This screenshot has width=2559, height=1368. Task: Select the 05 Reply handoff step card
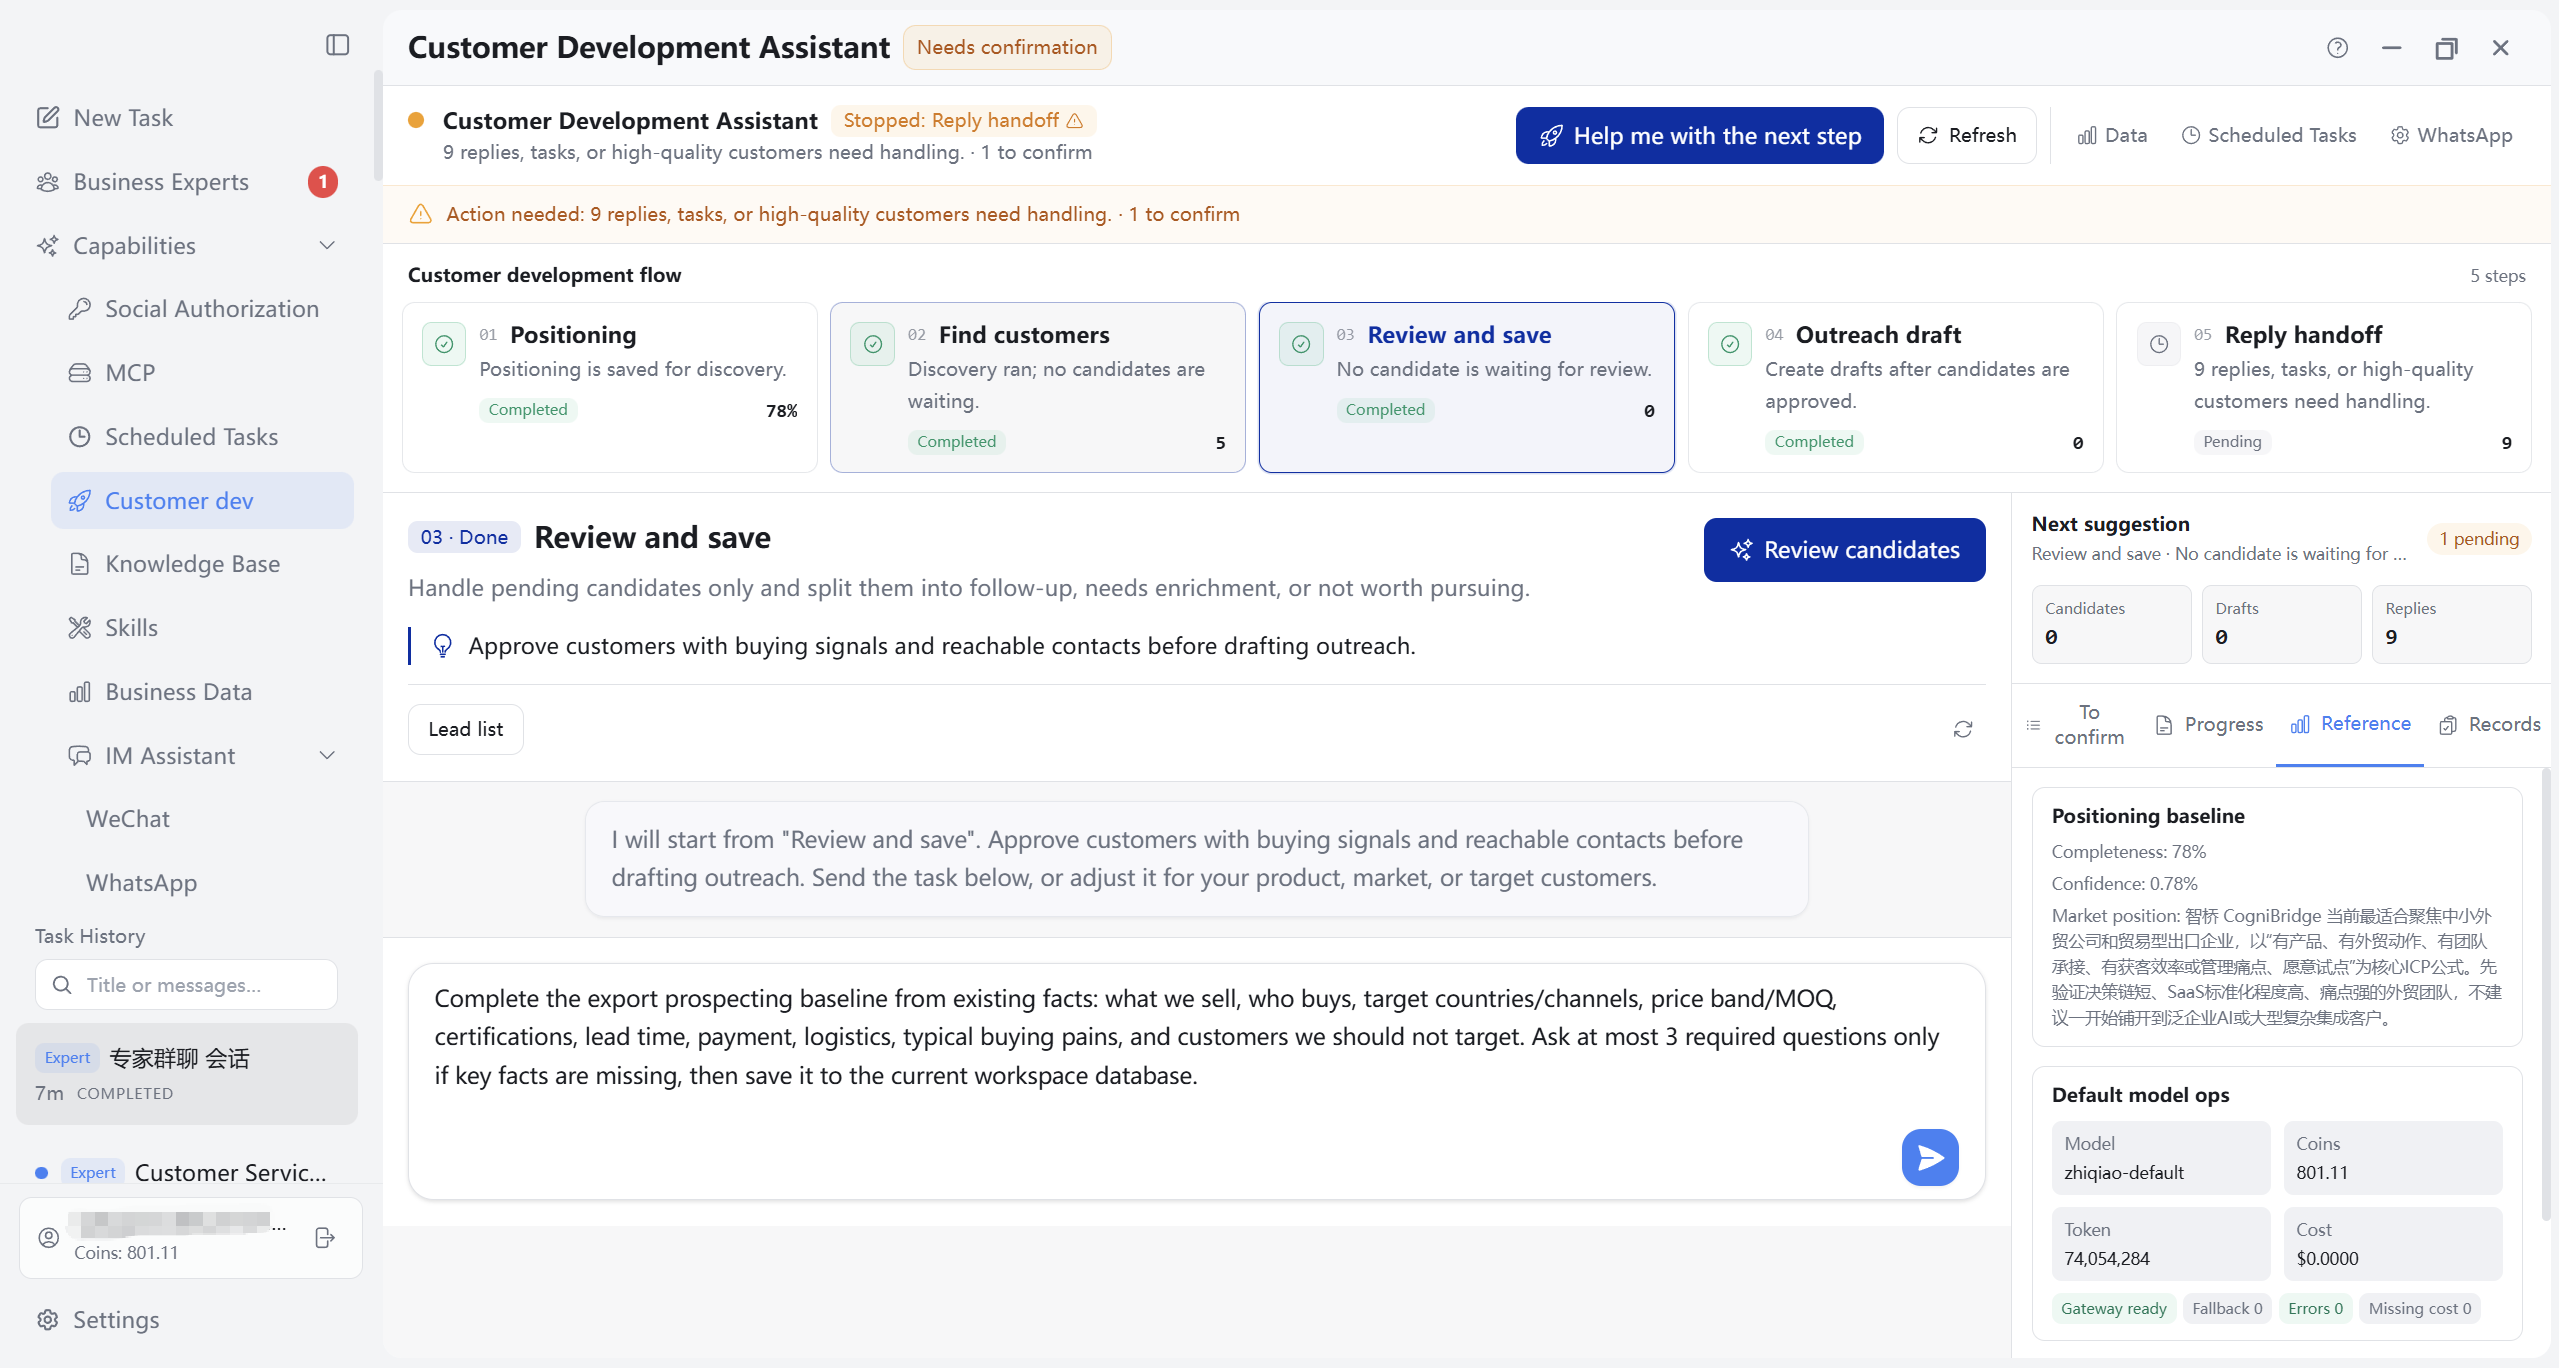click(2324, 388)
